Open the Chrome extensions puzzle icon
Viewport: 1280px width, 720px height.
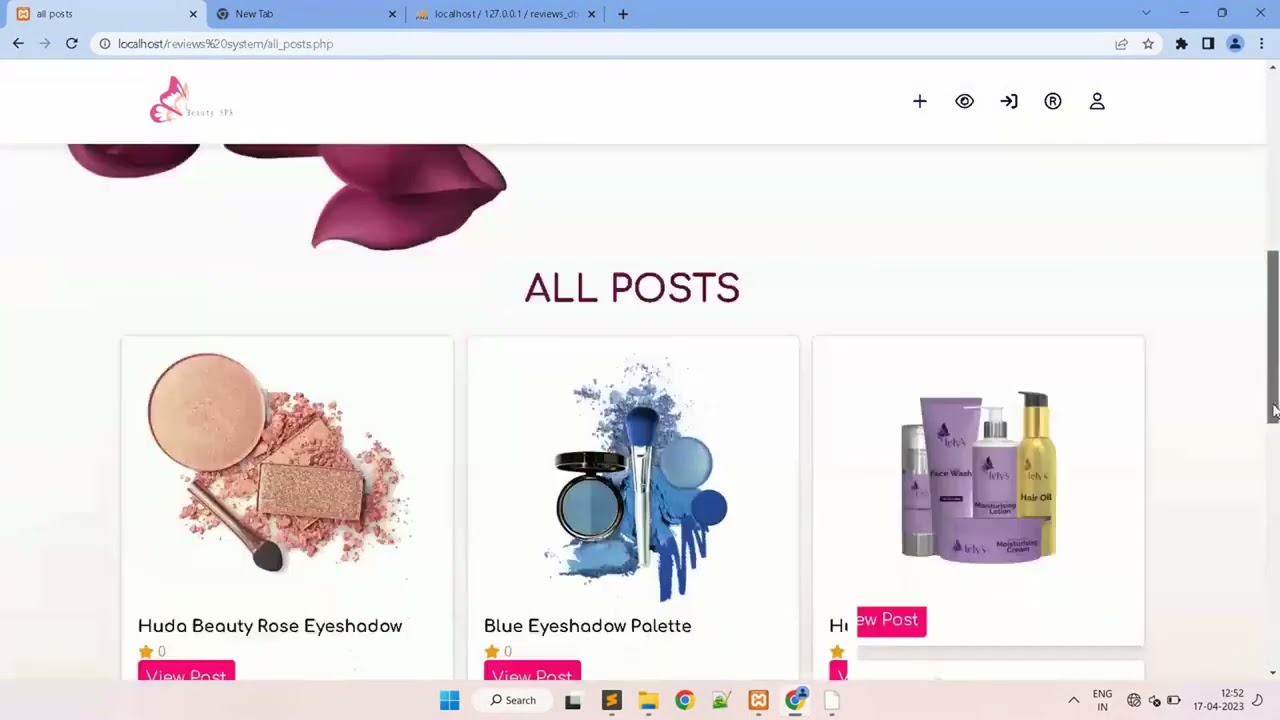[1182, 44]
